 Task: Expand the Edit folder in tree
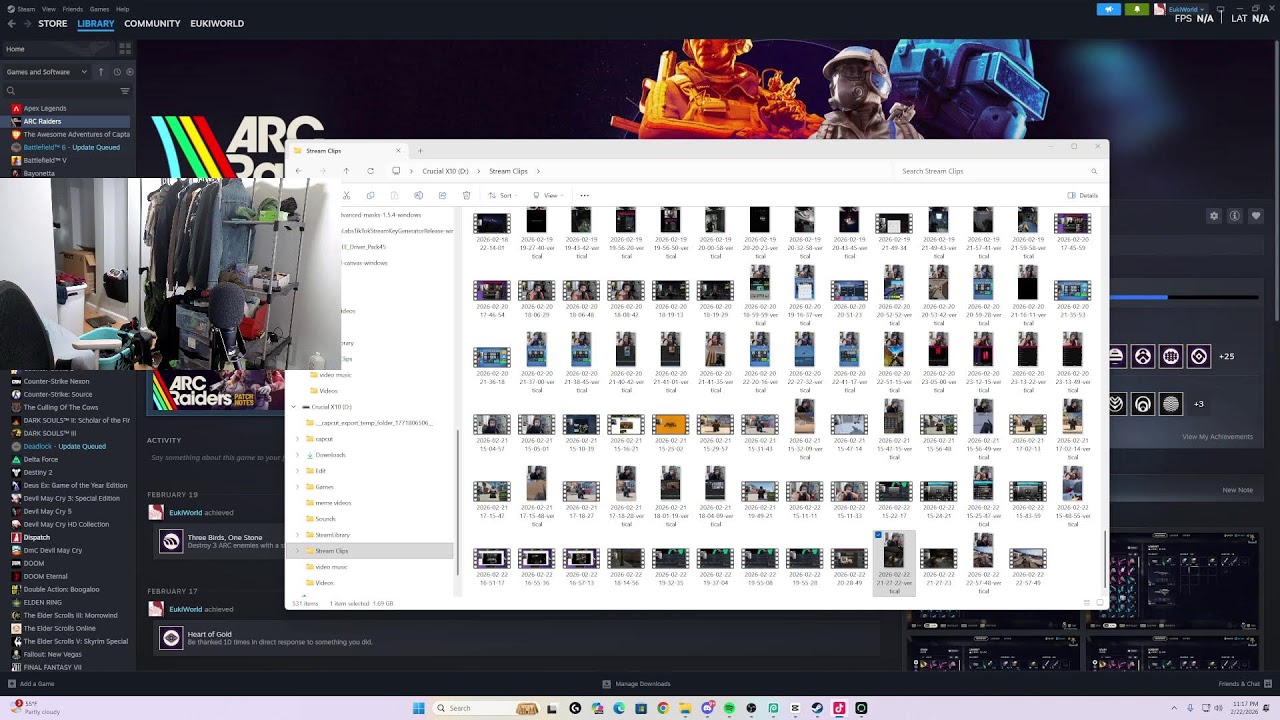[x=297, y=471]
